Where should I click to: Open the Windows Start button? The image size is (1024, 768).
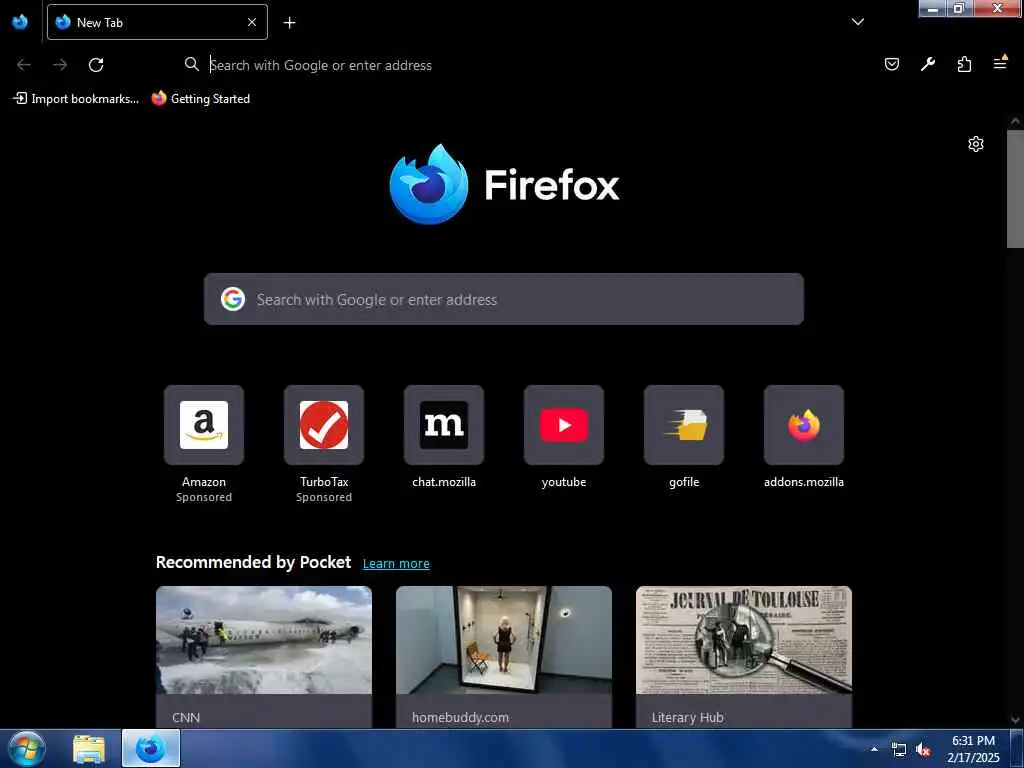point(27,748)
